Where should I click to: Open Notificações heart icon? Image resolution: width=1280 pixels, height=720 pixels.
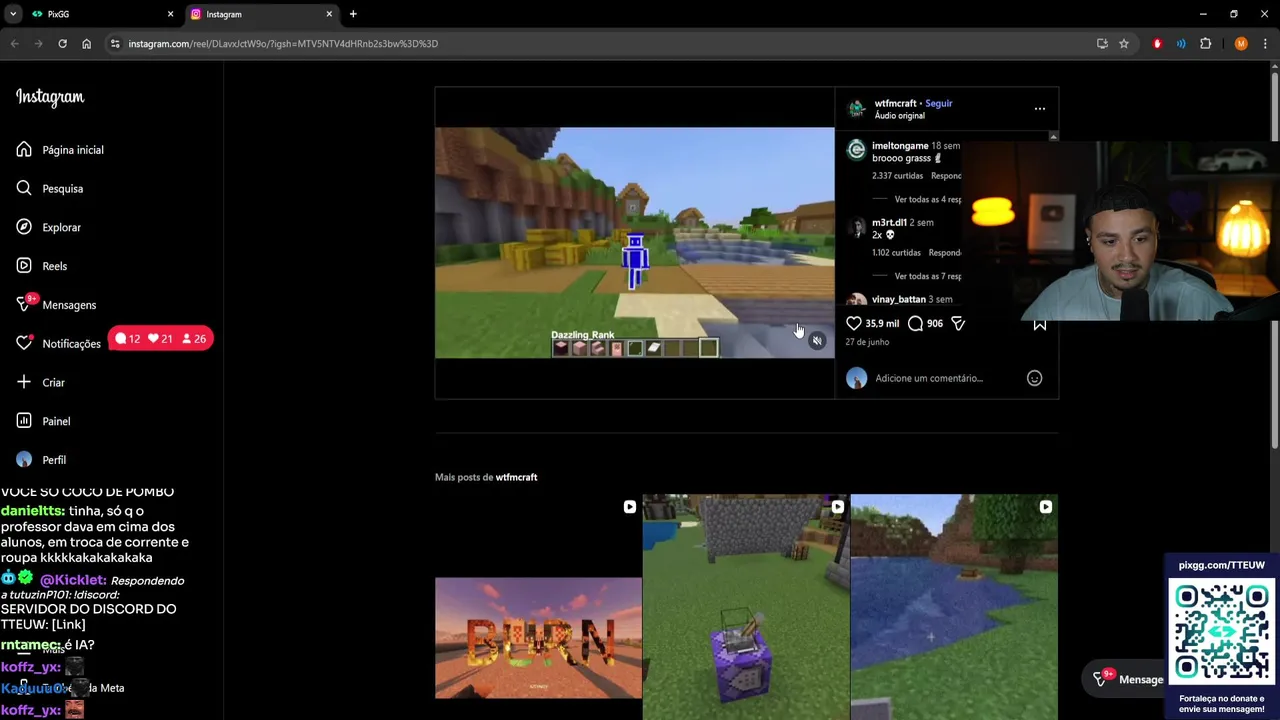[x=24, y=343]
